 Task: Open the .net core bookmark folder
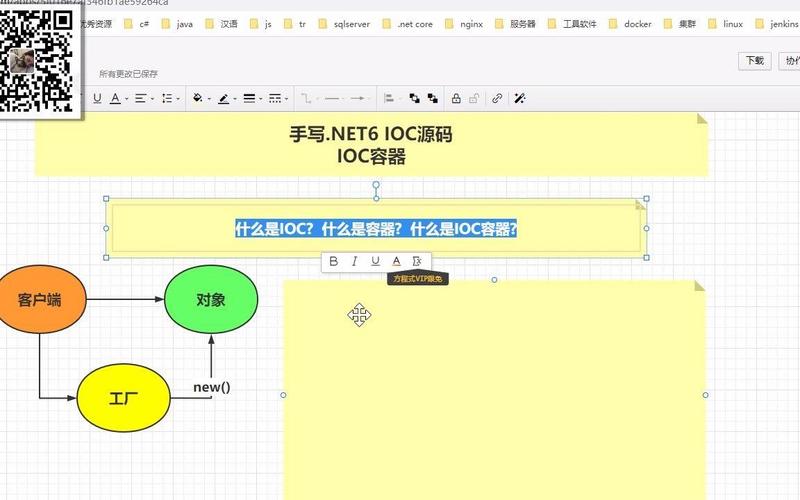408,24
